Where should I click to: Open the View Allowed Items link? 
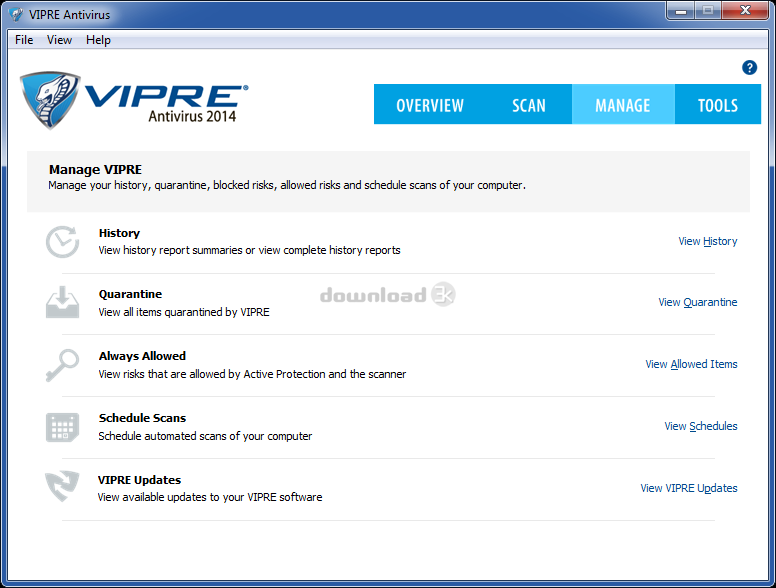(691, 364)
